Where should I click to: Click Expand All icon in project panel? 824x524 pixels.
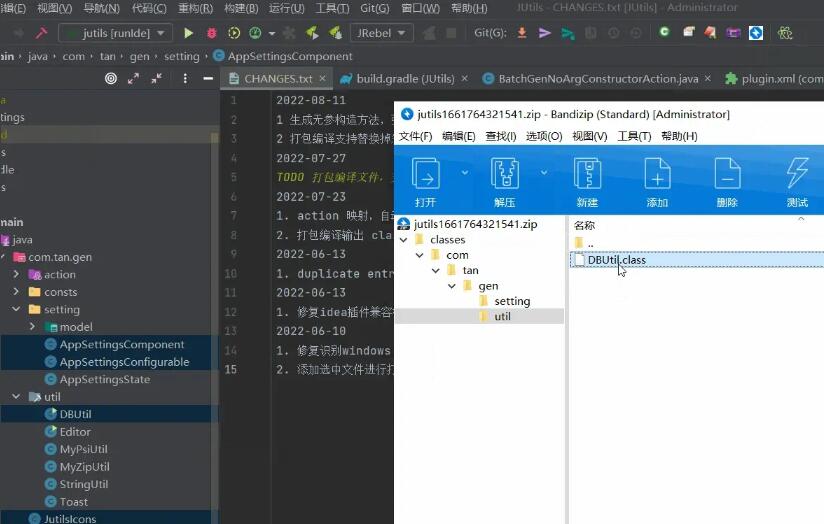(x=135, y=78)
